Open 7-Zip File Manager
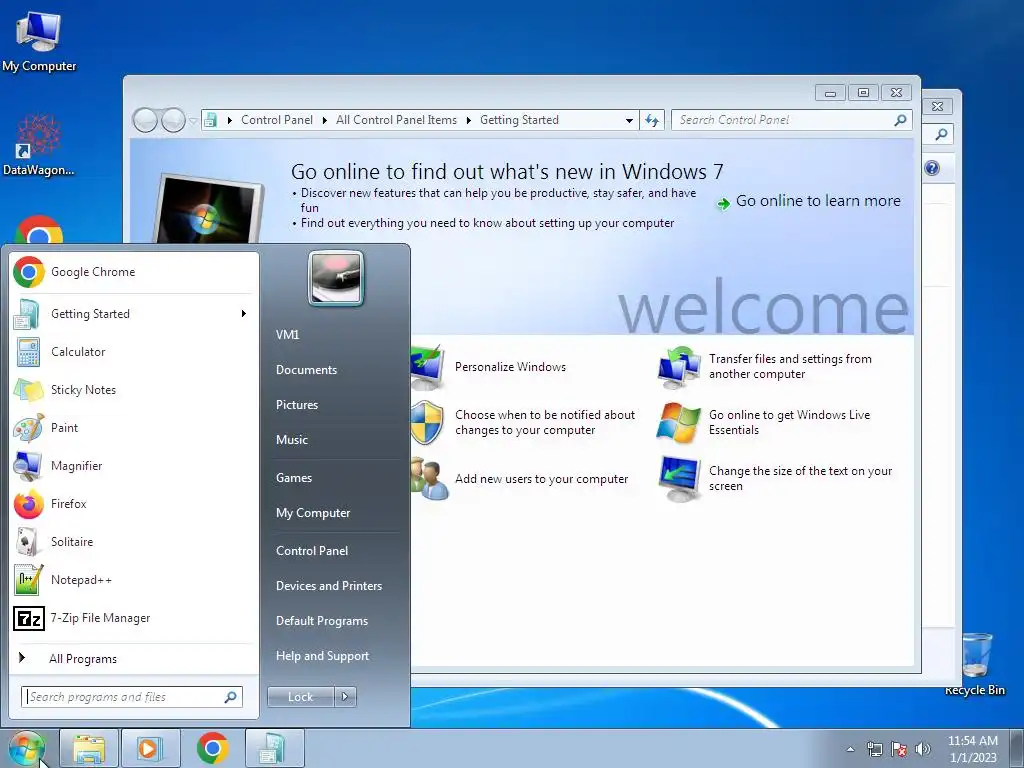 (134, 618)
